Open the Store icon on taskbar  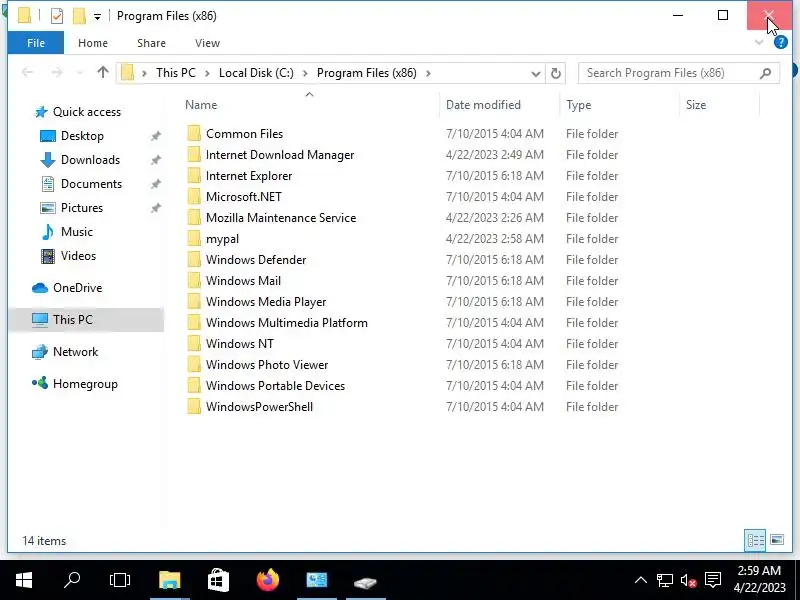pos(218,580)
